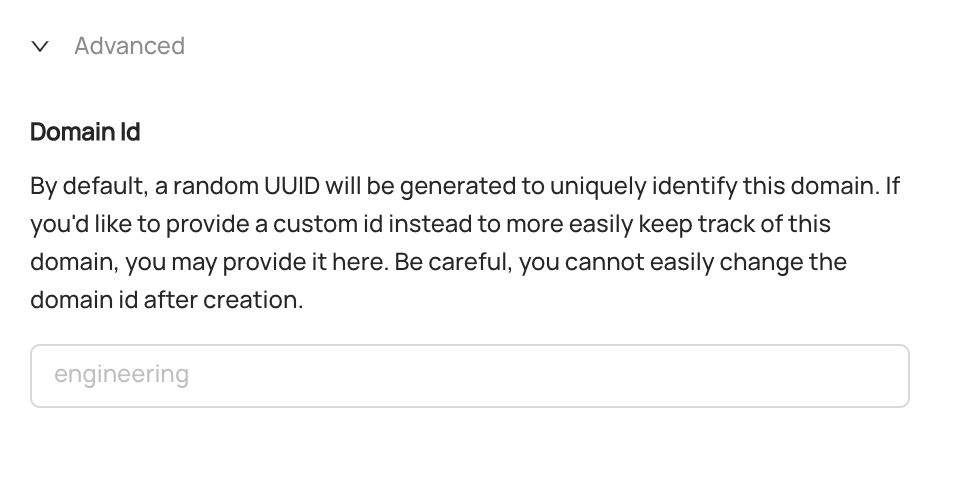The image size is (966, 480).
Task: Click the phrase 'this domain. If' in description
Action: point(821,186)
